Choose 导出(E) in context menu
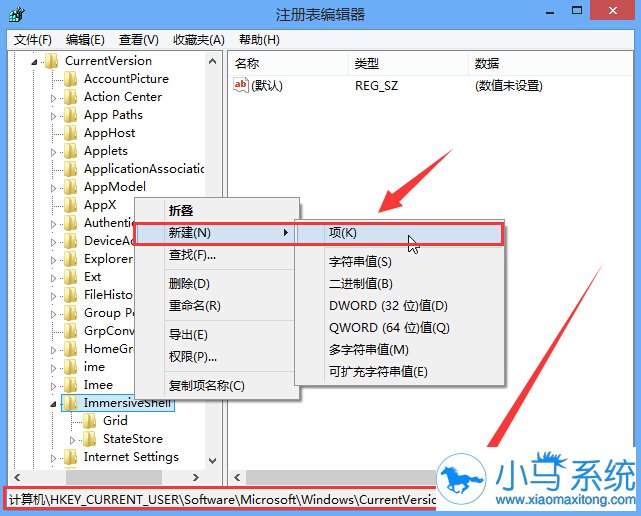Viewport: 641px width, 516px height. (x=217, y=335)
